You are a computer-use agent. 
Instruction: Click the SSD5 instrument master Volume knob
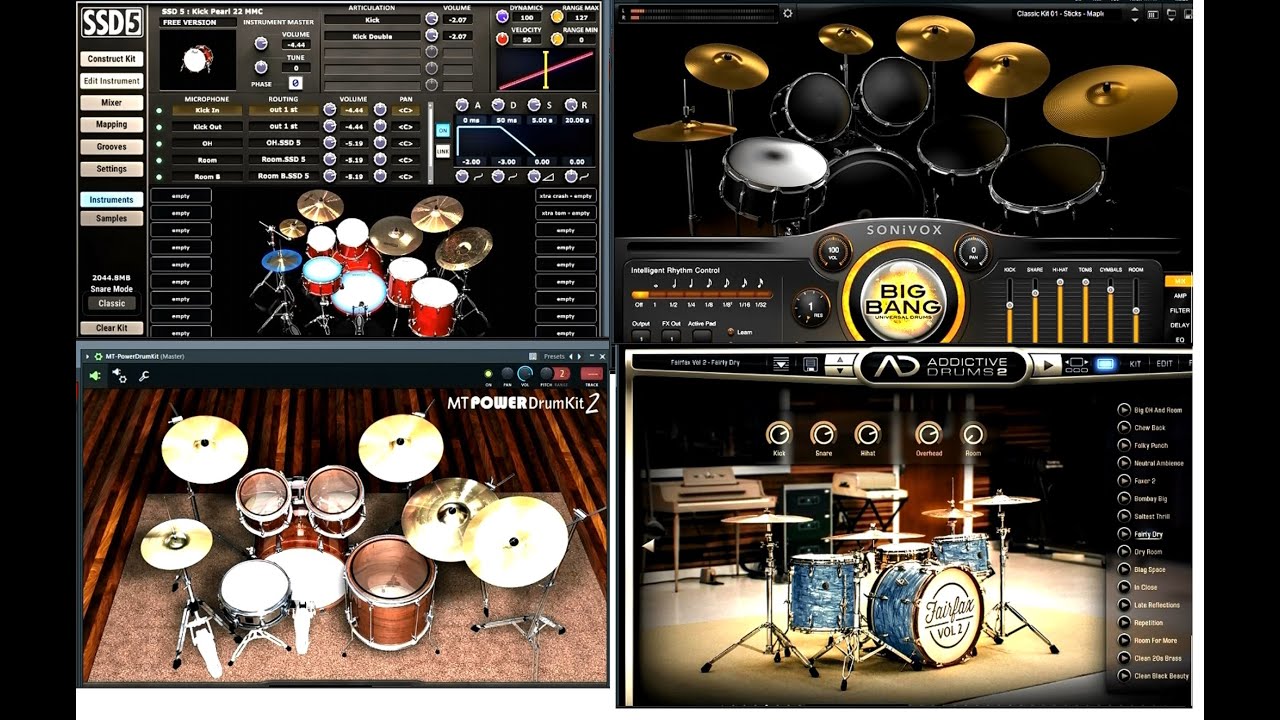(x=261, y=44)
